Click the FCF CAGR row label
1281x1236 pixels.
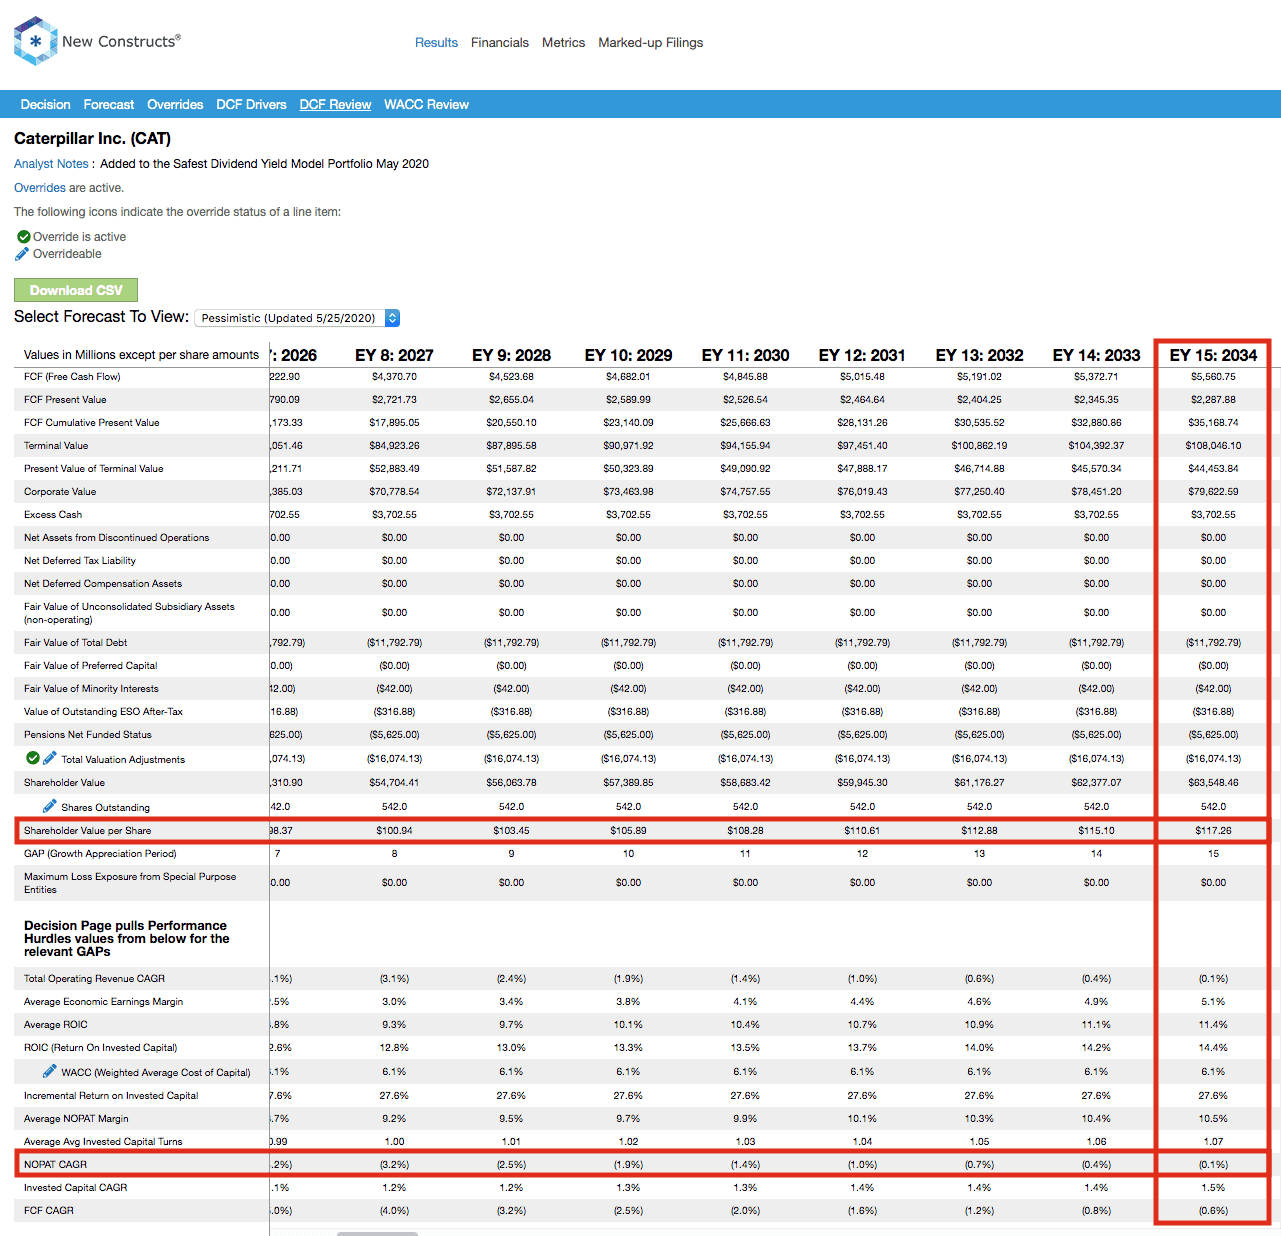[x=49, y=1211]
